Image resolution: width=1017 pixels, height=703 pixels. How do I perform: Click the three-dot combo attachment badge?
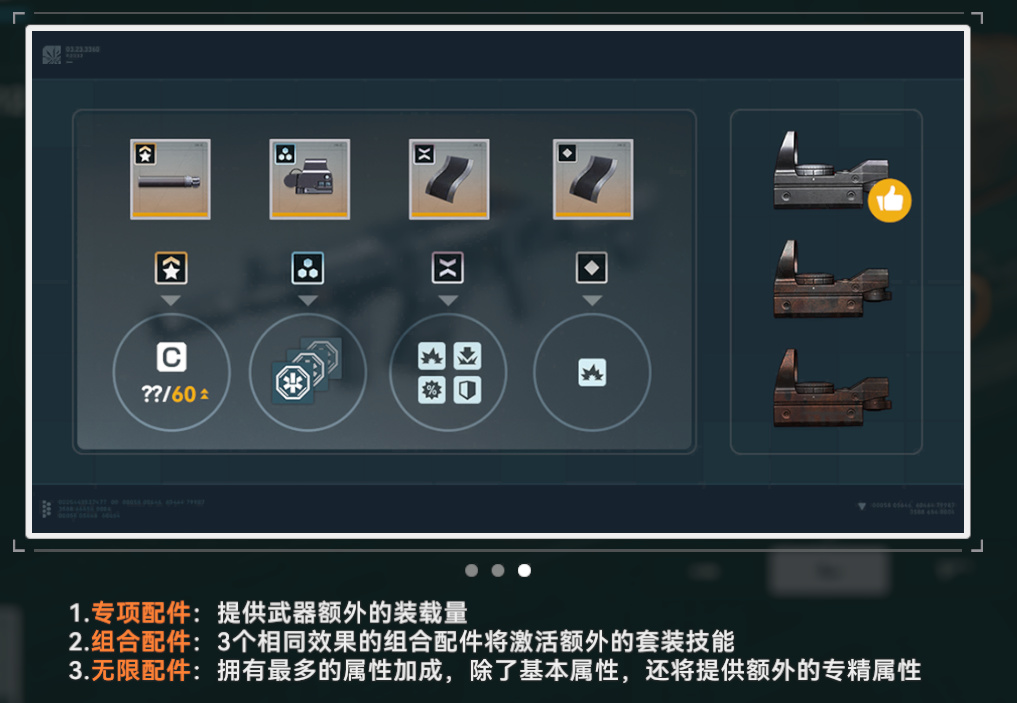307,268
